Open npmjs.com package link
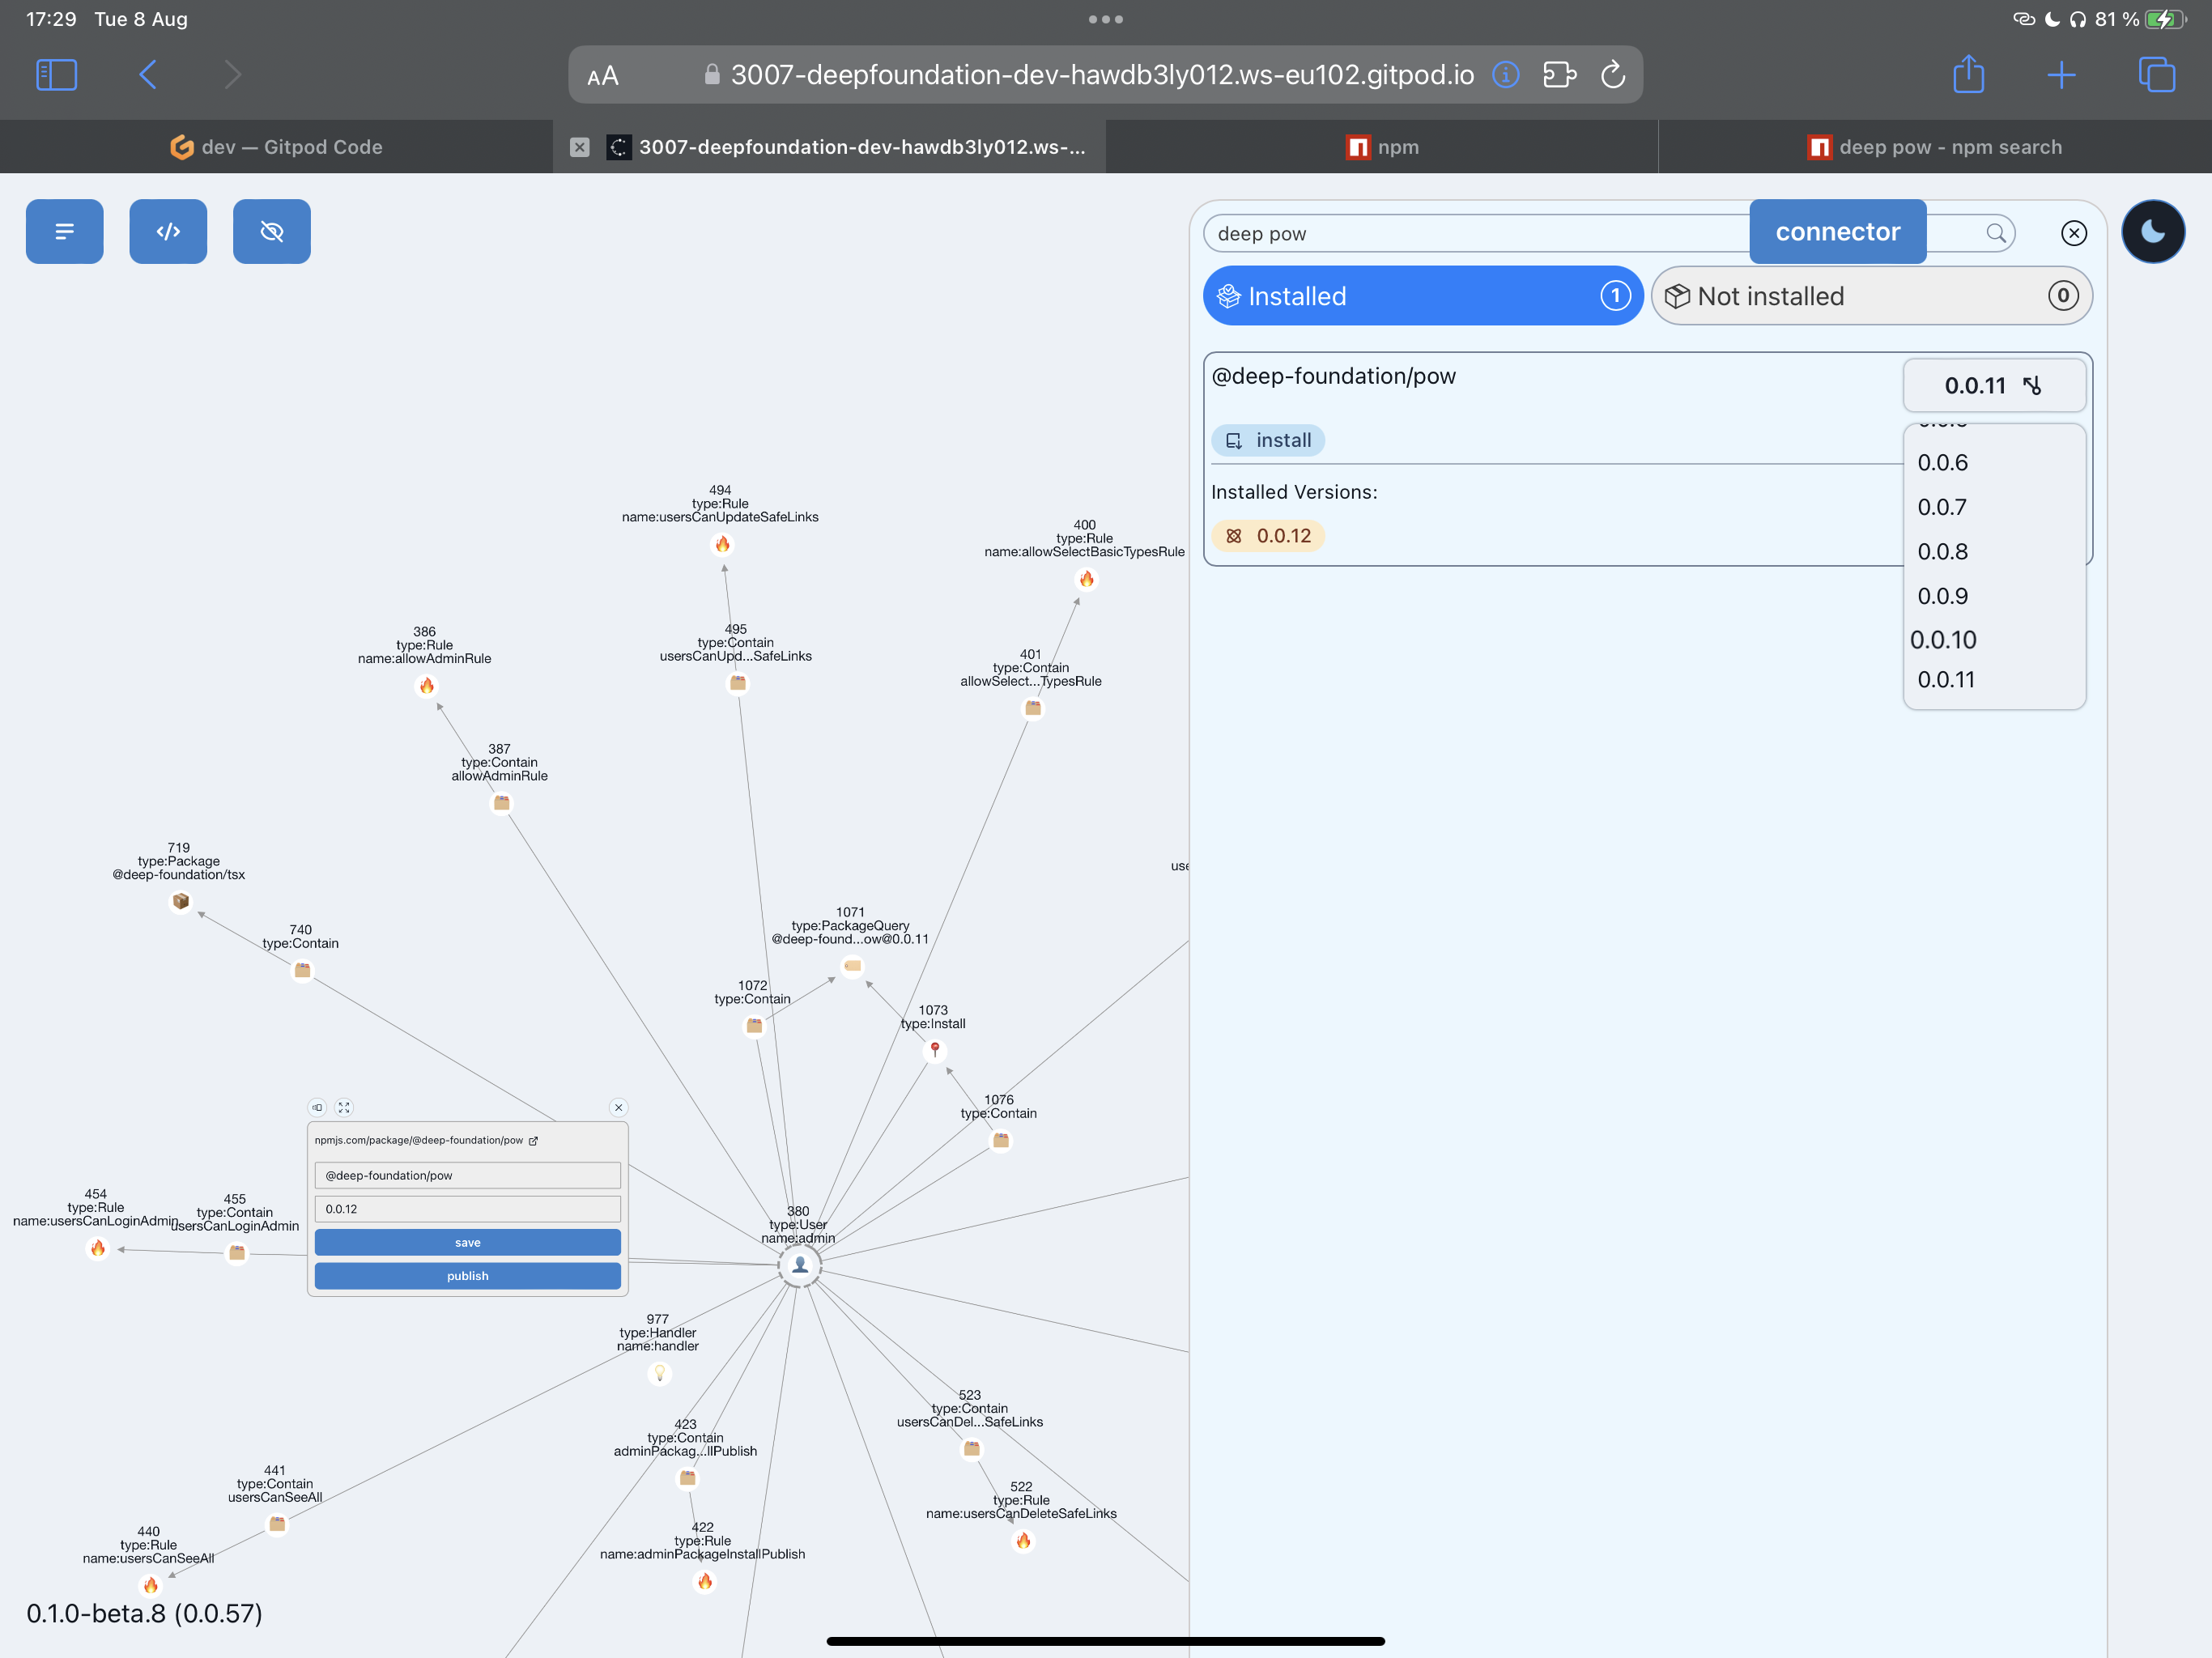The width and height of the screenshot is (2212, 1658). (427, 1140)
